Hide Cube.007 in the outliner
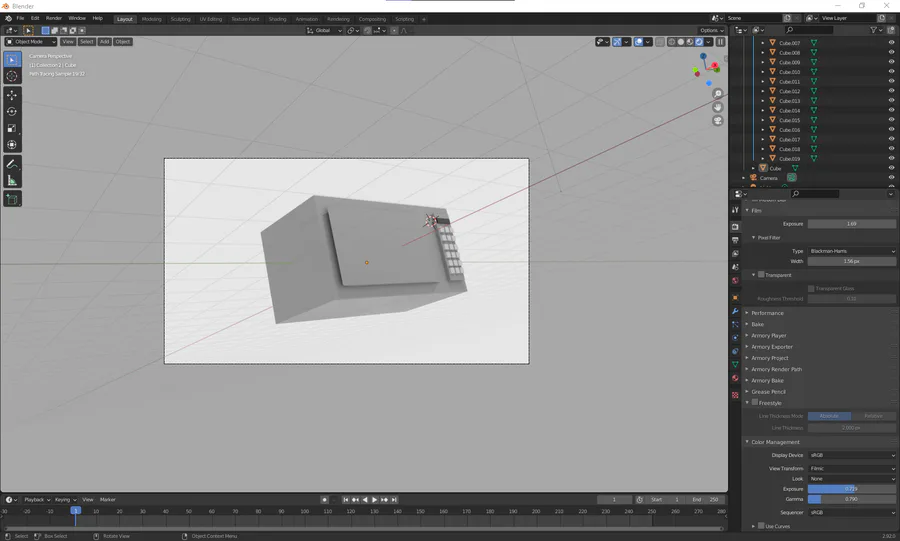This screenshot has height=541, width=900. [891, 43]
